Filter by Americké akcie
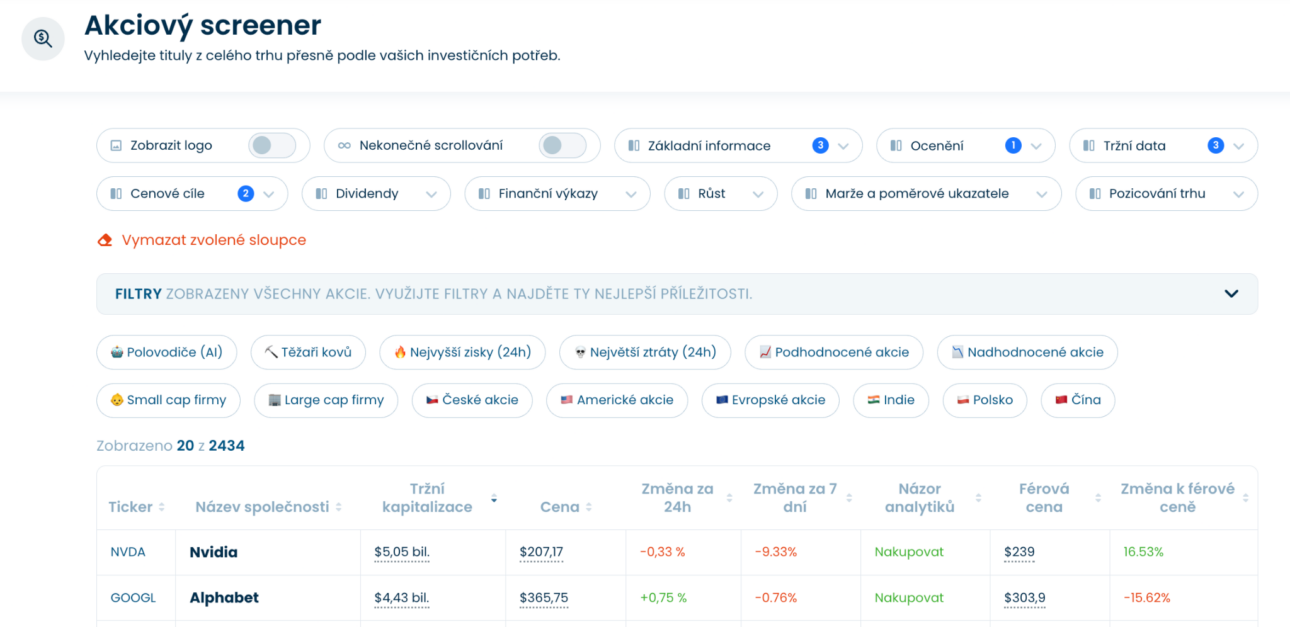 coord(617,400)
